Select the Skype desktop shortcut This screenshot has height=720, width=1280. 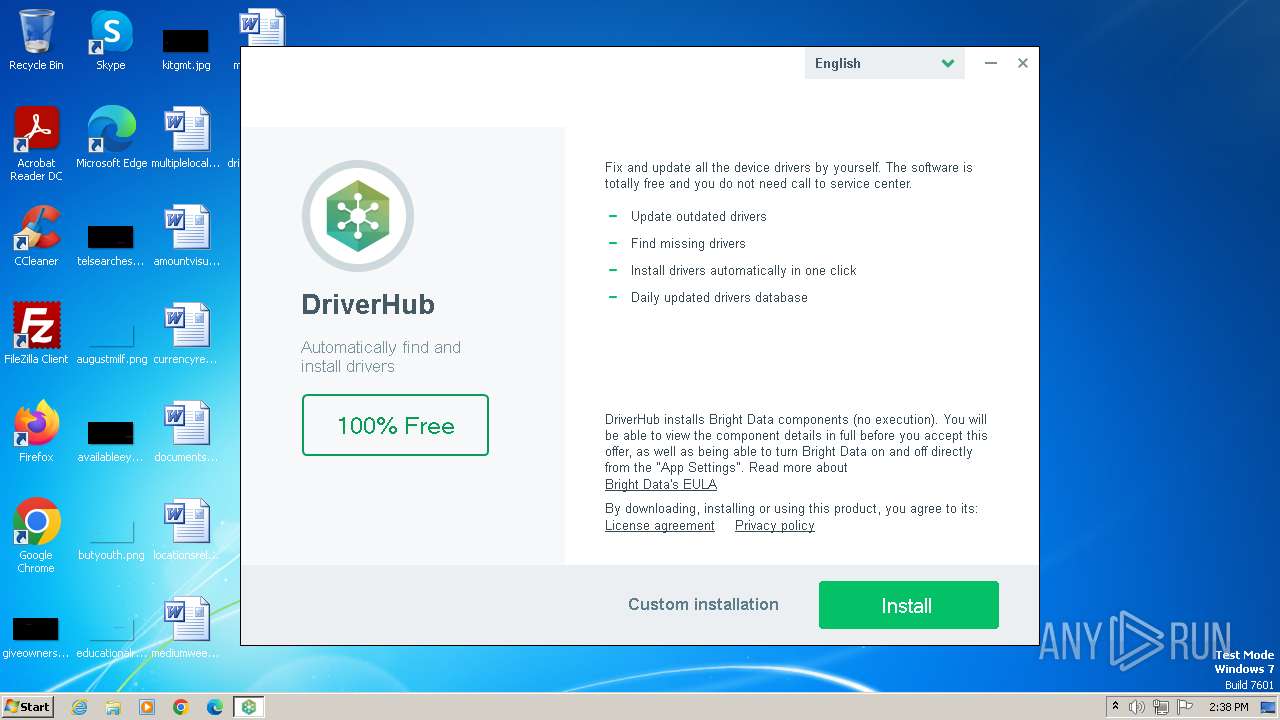111,41
